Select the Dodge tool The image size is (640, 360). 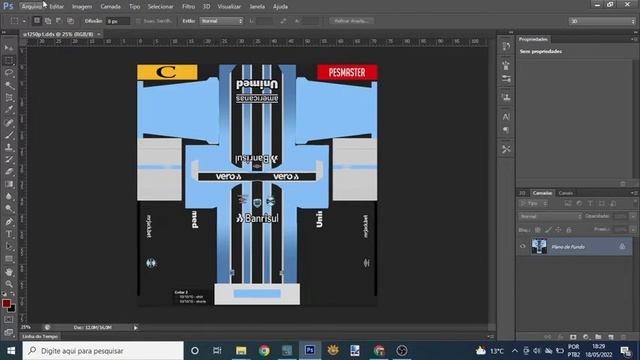coord(9,209)
